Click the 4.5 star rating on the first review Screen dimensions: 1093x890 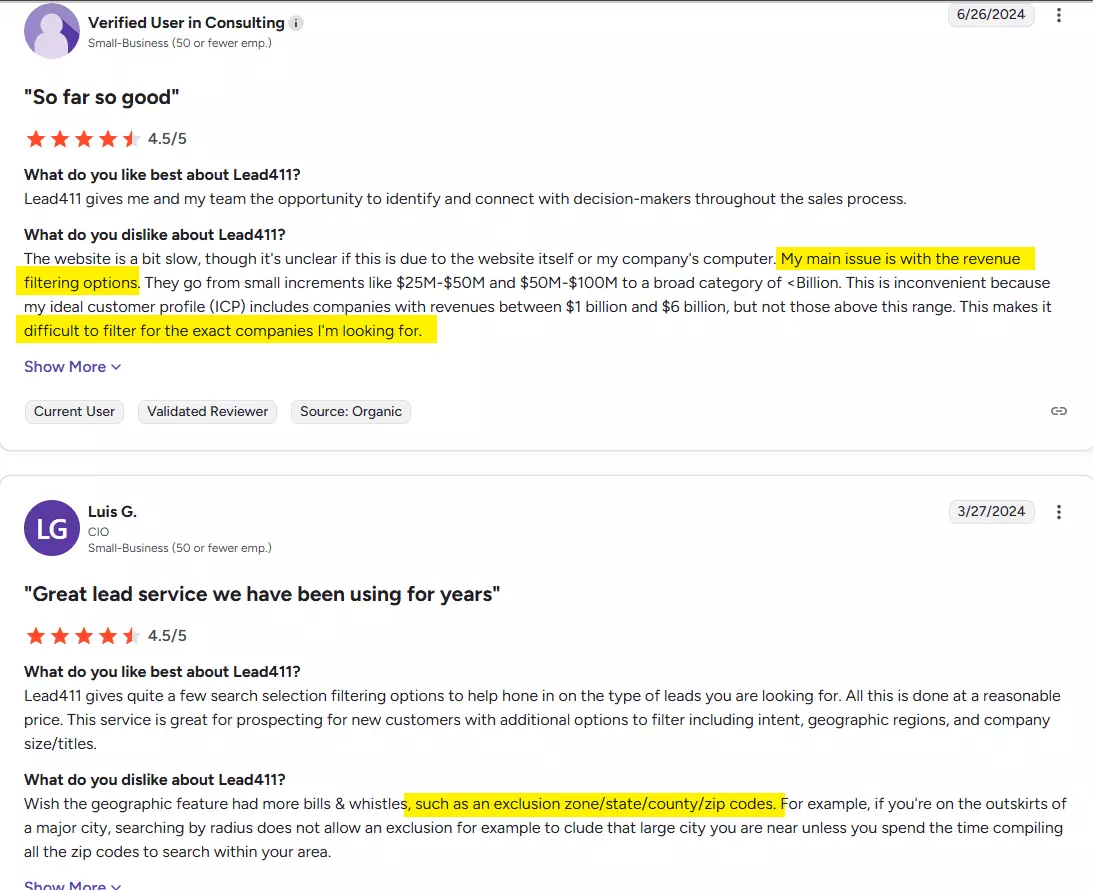point(83,139)
